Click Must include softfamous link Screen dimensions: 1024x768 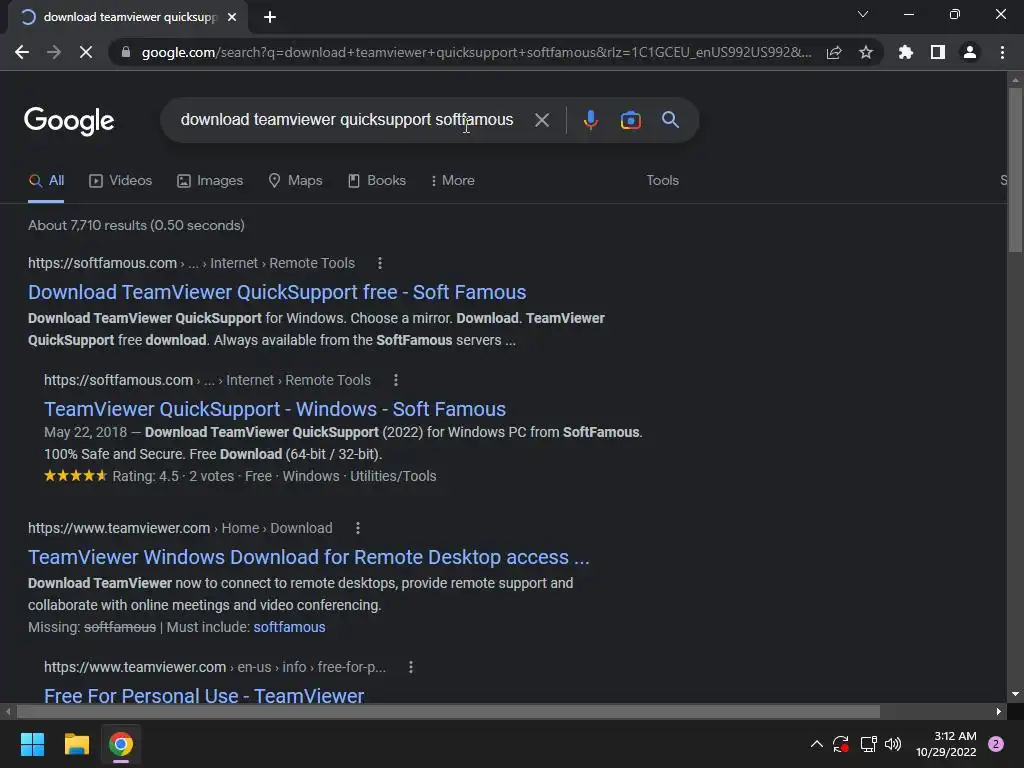coord(289,627)
